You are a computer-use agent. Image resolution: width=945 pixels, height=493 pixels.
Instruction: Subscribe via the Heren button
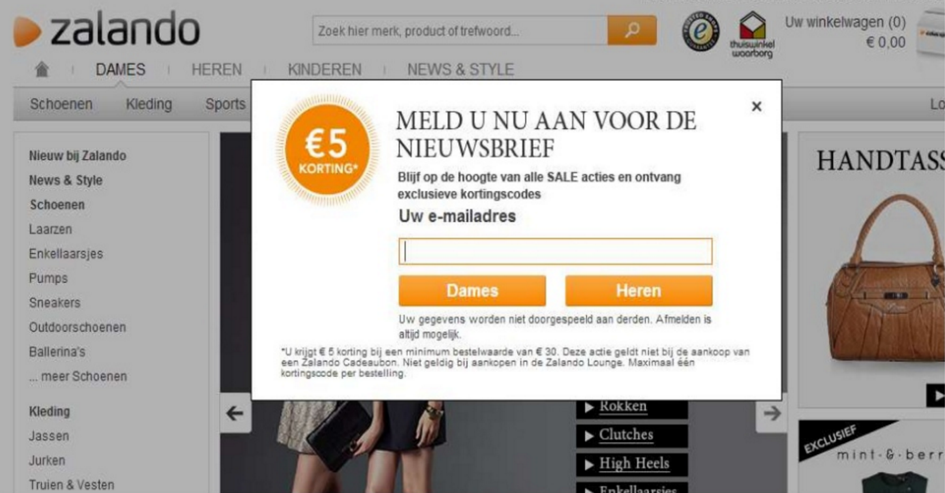click(639, 290)
